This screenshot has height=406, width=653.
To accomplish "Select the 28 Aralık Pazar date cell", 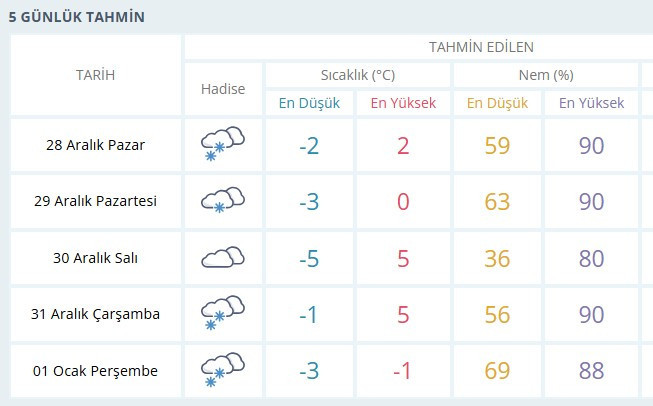I will pos(96,145).
